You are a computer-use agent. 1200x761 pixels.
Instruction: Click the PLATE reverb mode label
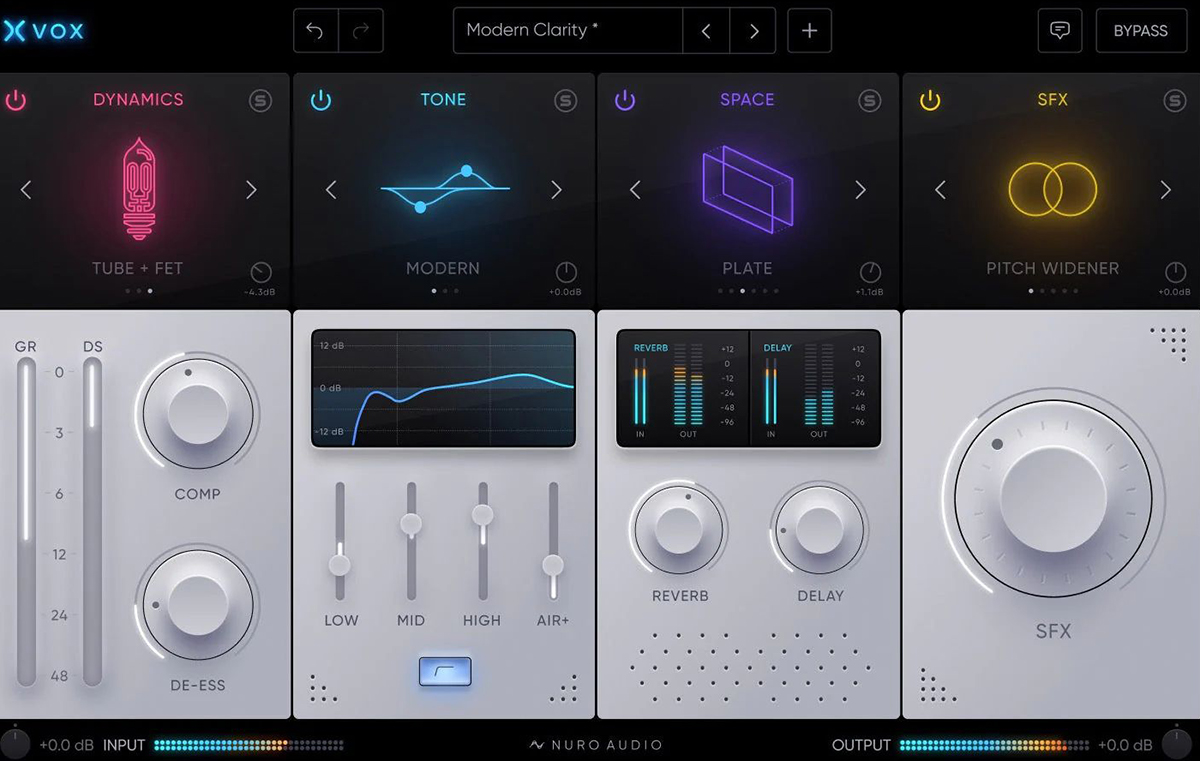click(747, 268)
